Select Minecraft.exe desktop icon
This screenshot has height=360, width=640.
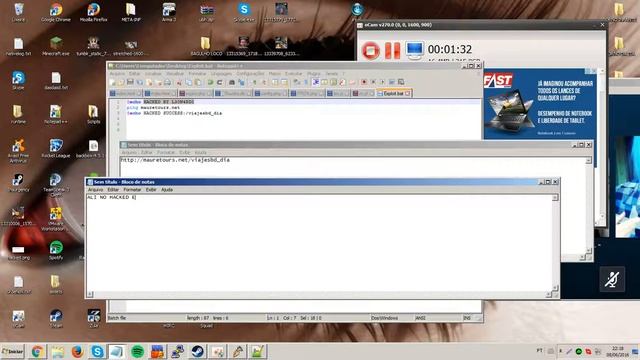[x=56, y=46]
